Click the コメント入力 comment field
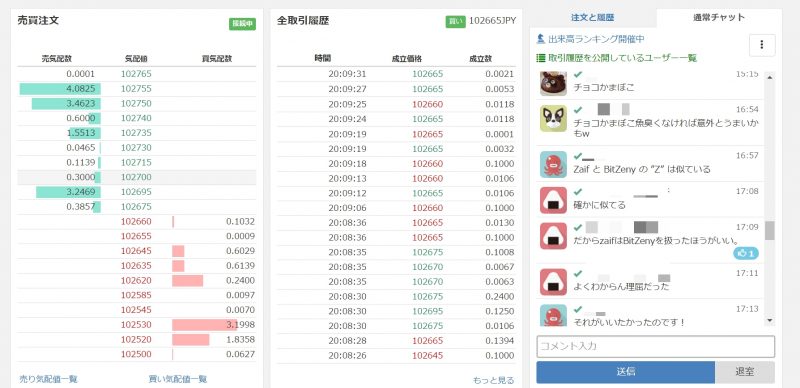800x388 pixels. 656,346
